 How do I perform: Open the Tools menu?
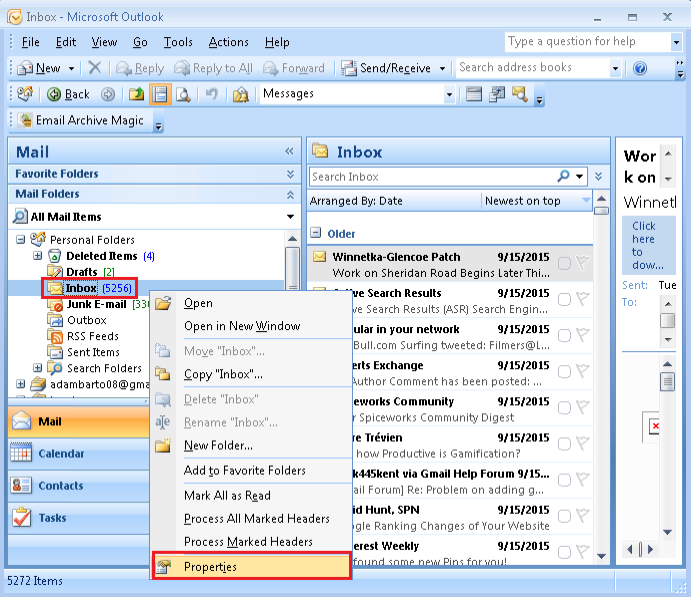pos(178,42)
